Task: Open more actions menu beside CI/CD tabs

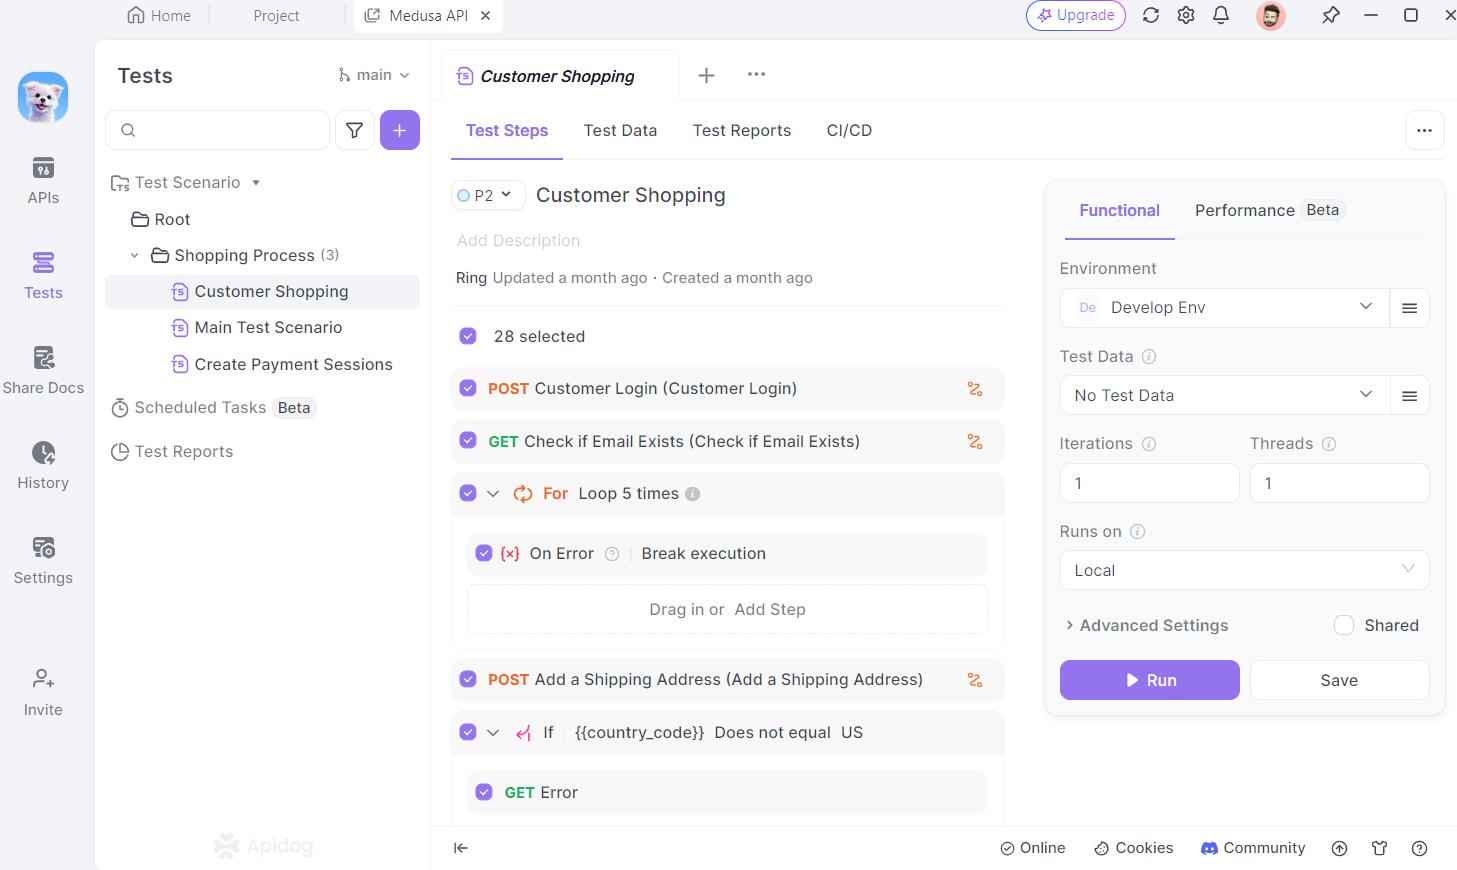Action: (1424, 130)
